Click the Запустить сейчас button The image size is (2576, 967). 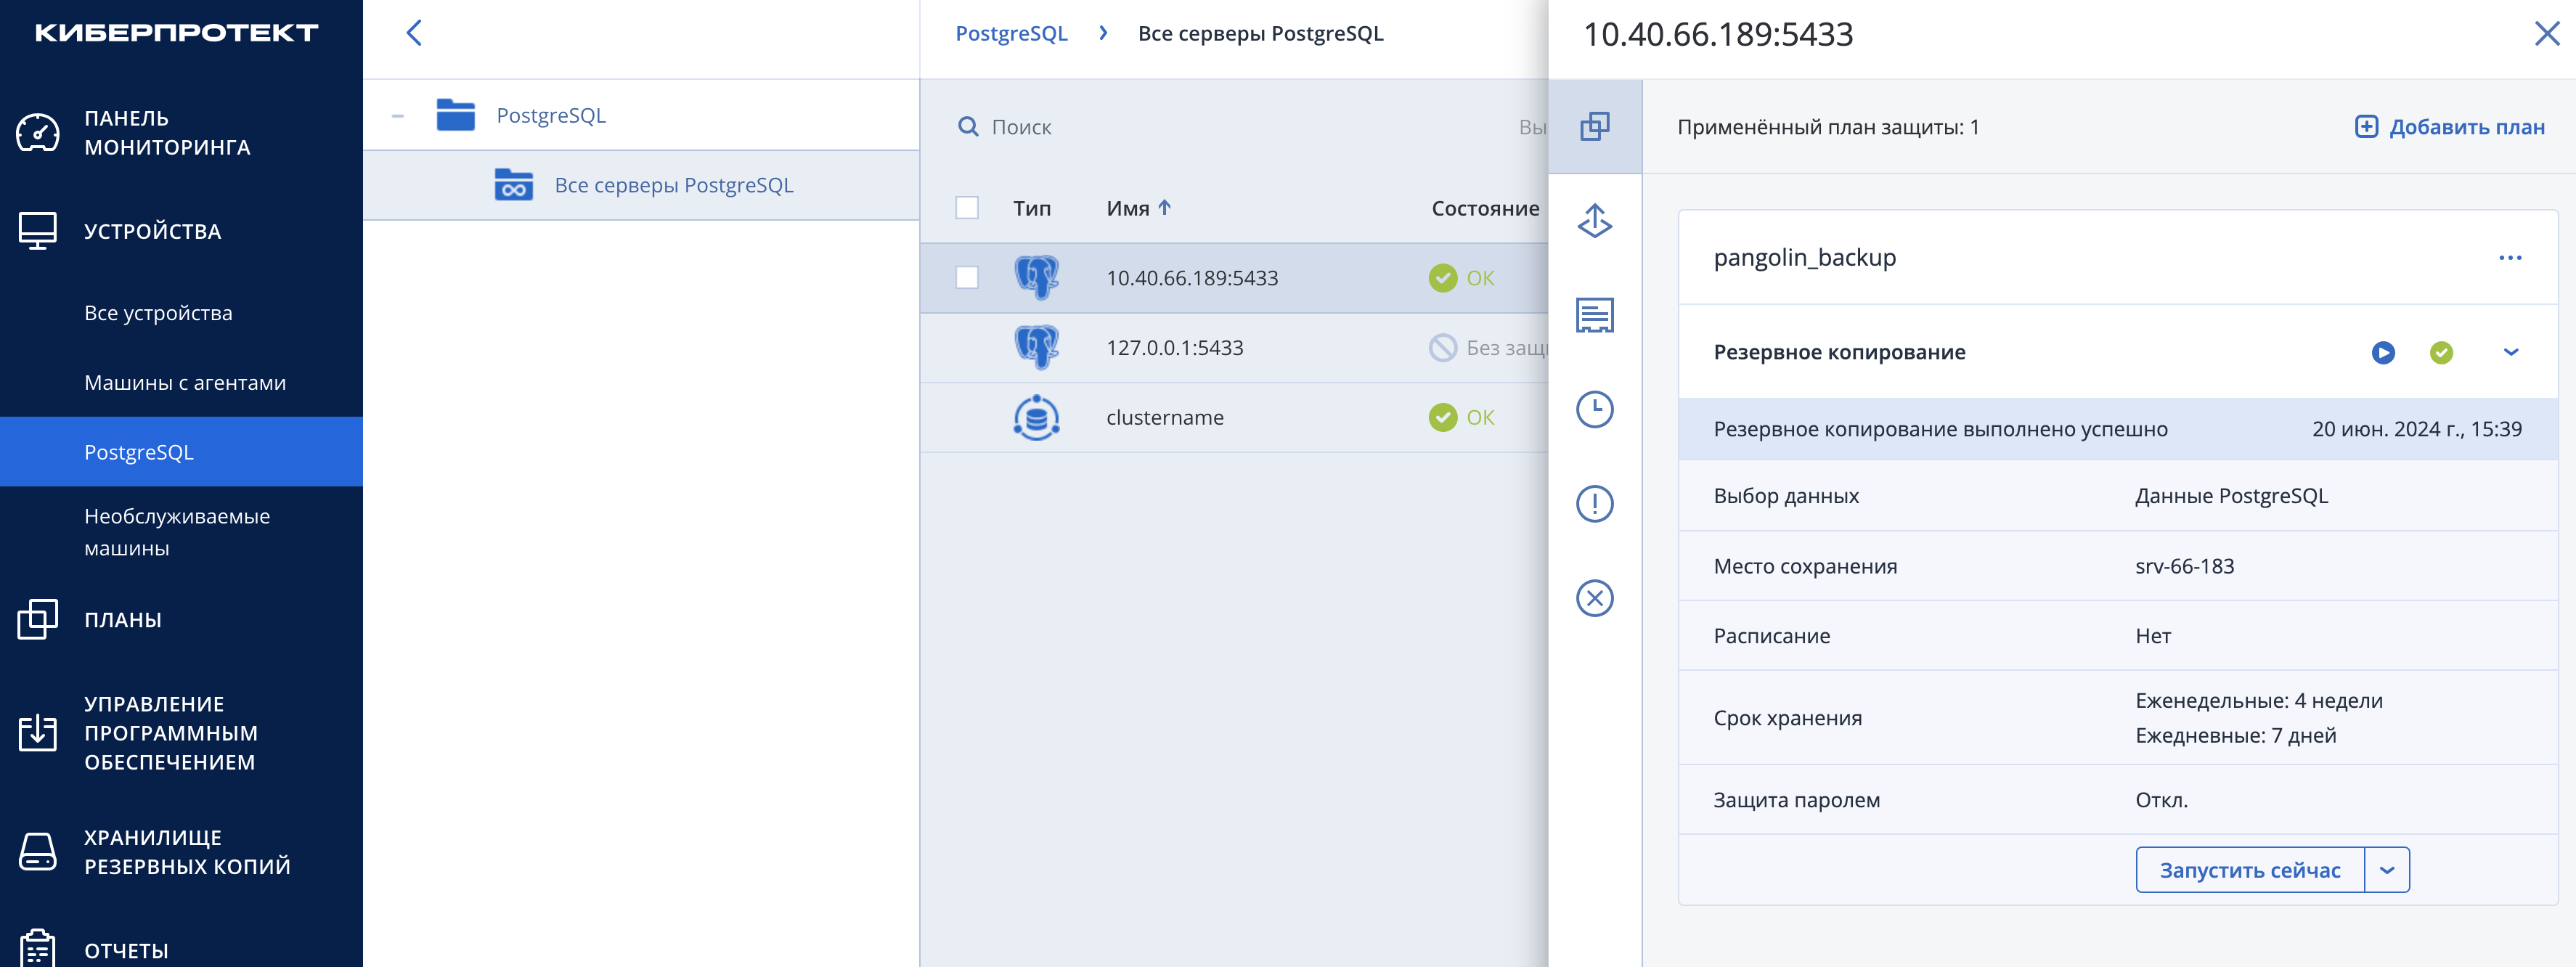(x=2250, y=870)
